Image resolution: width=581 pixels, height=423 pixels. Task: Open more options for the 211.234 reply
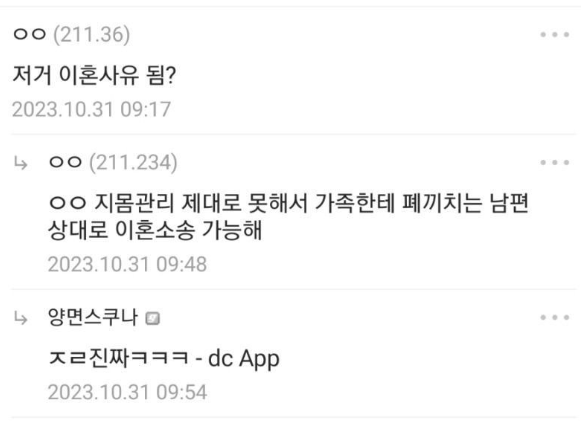[x=555, y=162]
